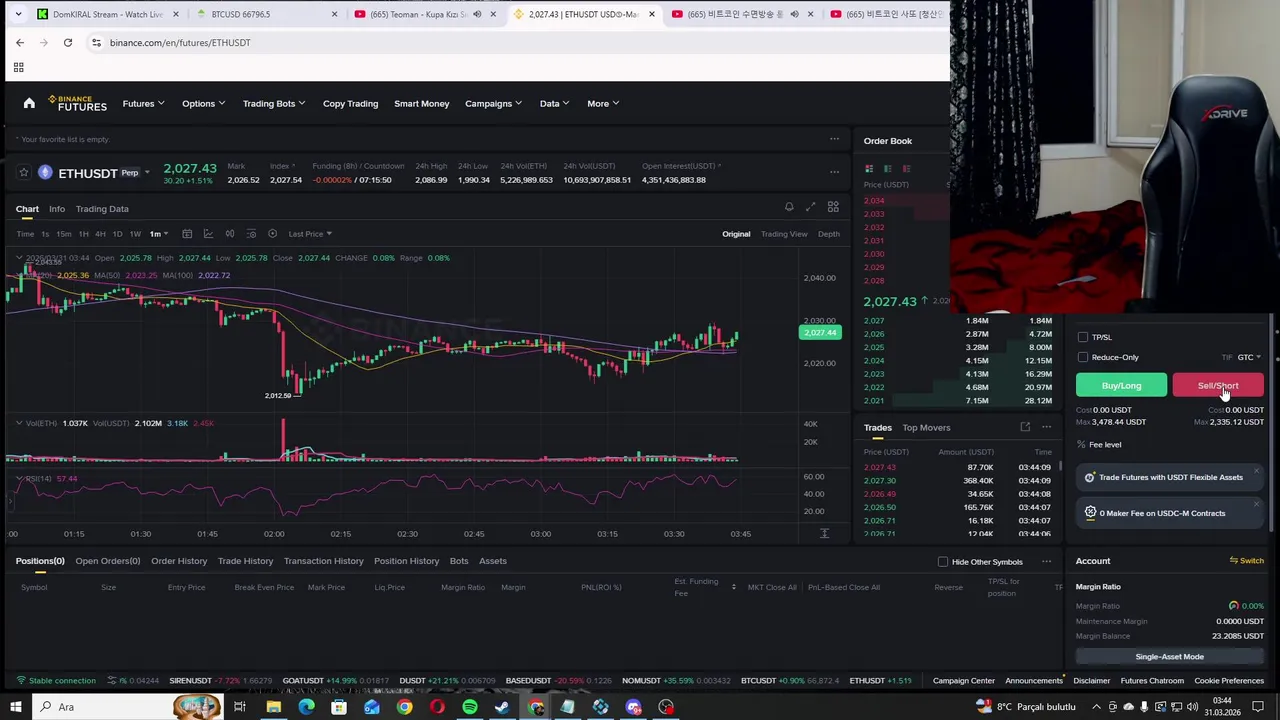Open the Position History tab
Viewport: 1280px width, 720px height.
[406, 561]
